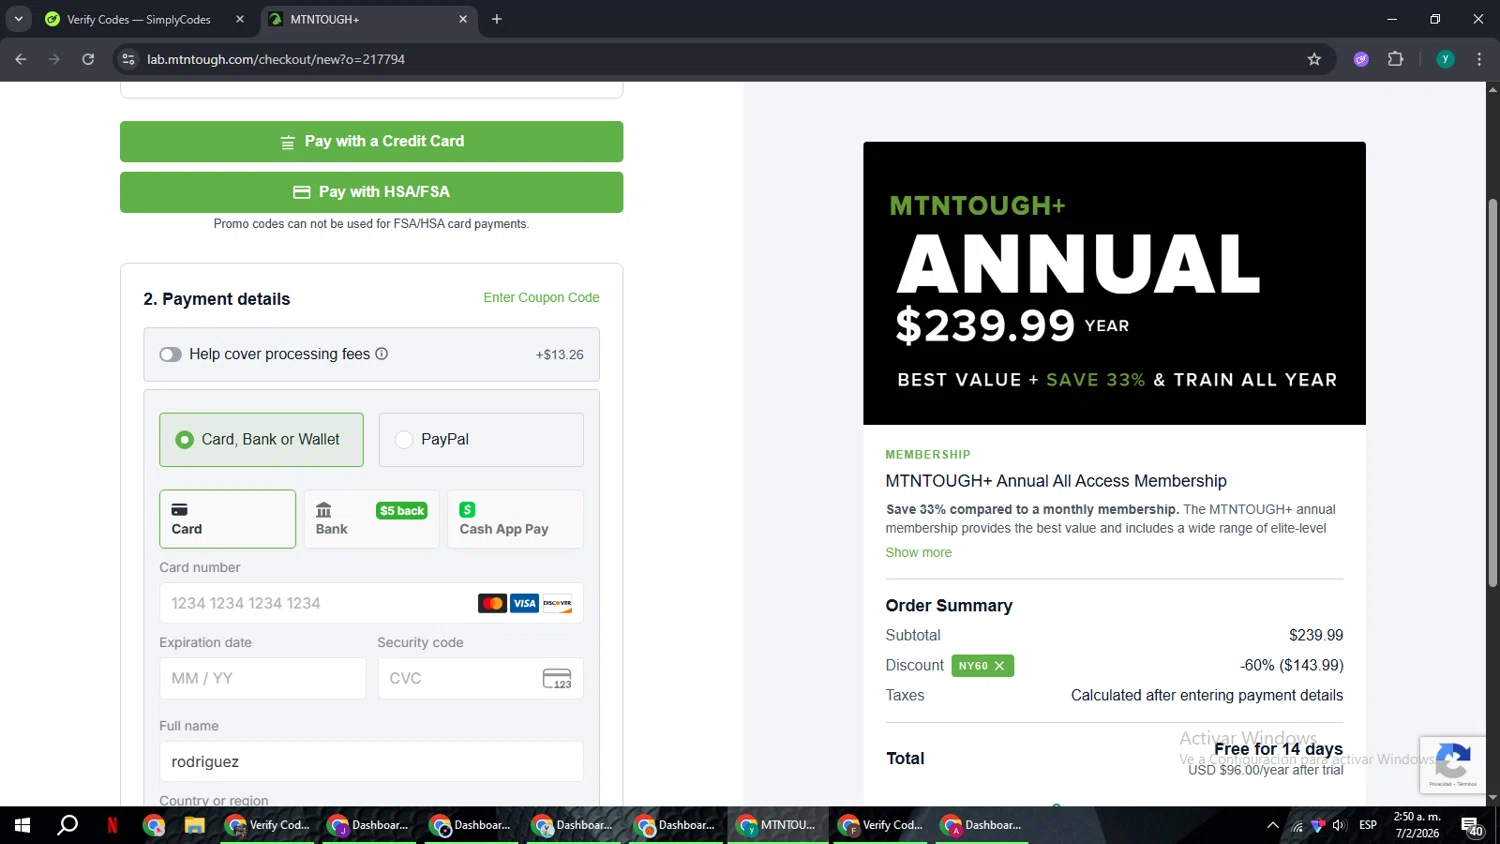The height and width of the screenshot is (844, 1500).
Task: Focus the Security code CVC field
Action: point(480,678)
